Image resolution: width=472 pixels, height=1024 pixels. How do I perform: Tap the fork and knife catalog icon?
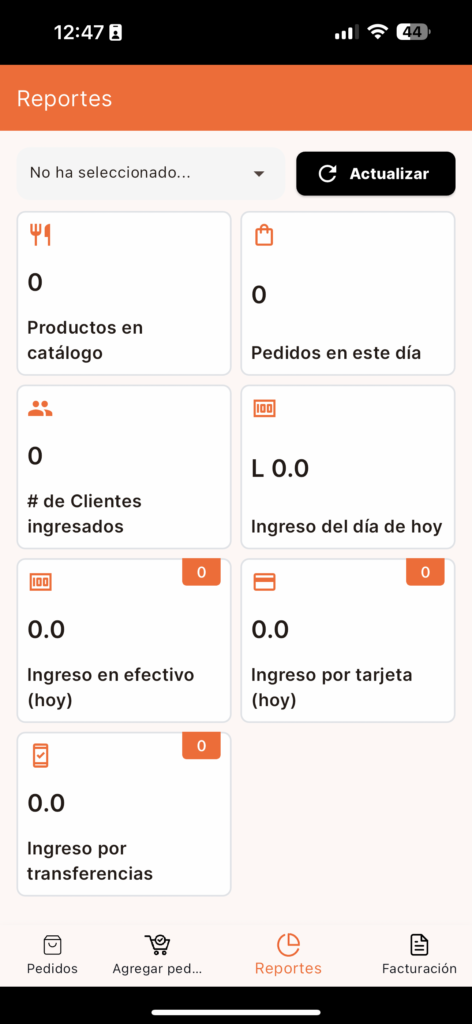point(40,235)
